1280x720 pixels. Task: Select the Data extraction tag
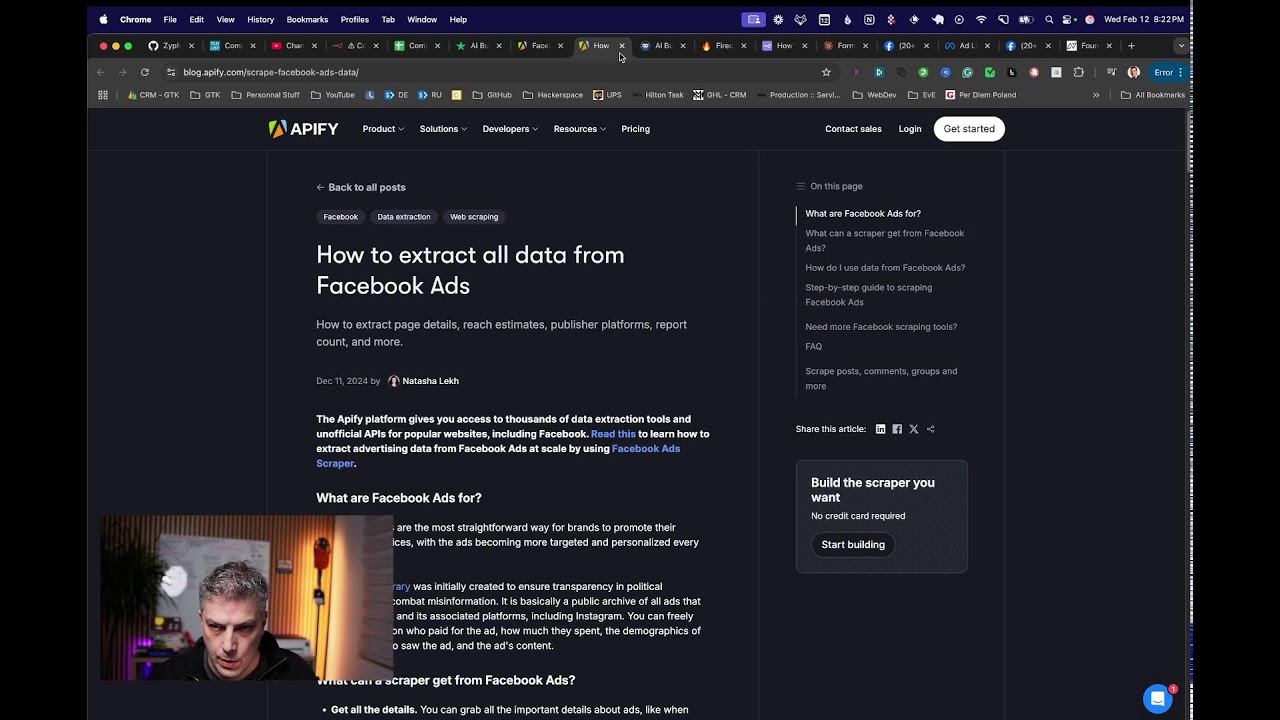(x=404, y=217)
